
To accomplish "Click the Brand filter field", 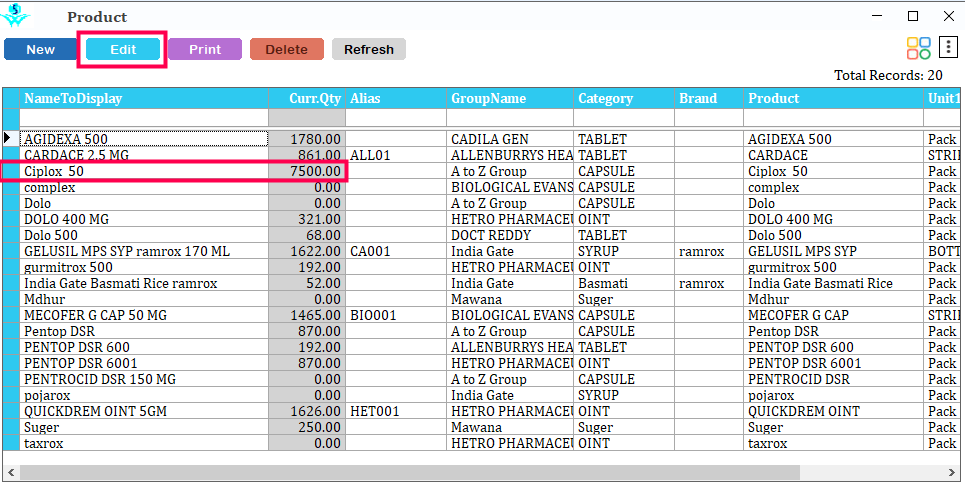I will coord(709,117).
